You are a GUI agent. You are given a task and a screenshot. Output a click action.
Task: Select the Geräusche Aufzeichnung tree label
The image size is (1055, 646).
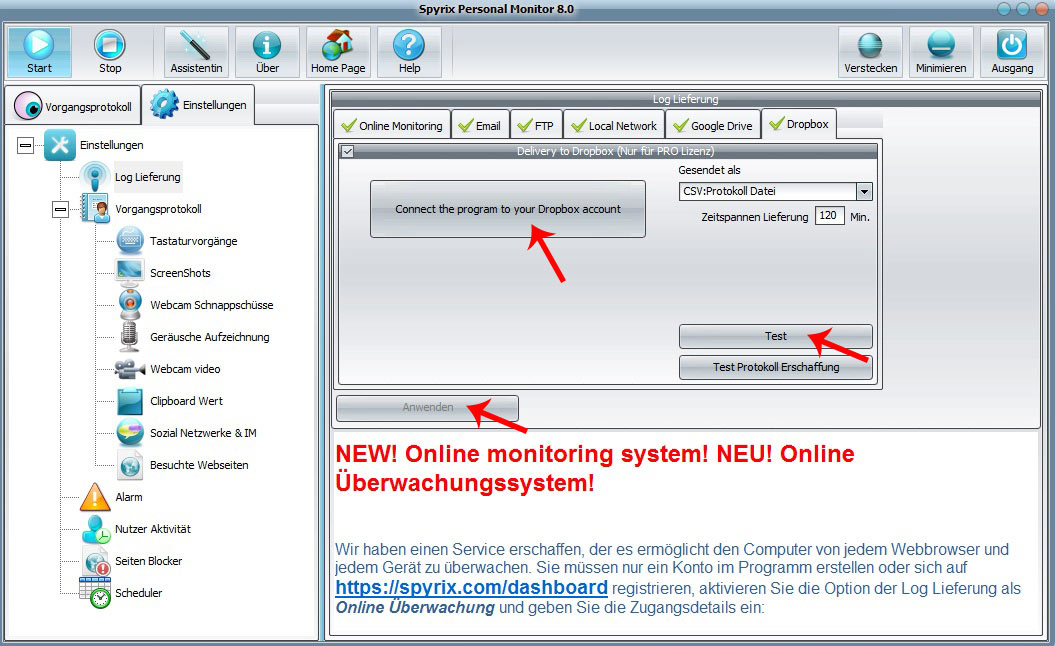[210, 336]
